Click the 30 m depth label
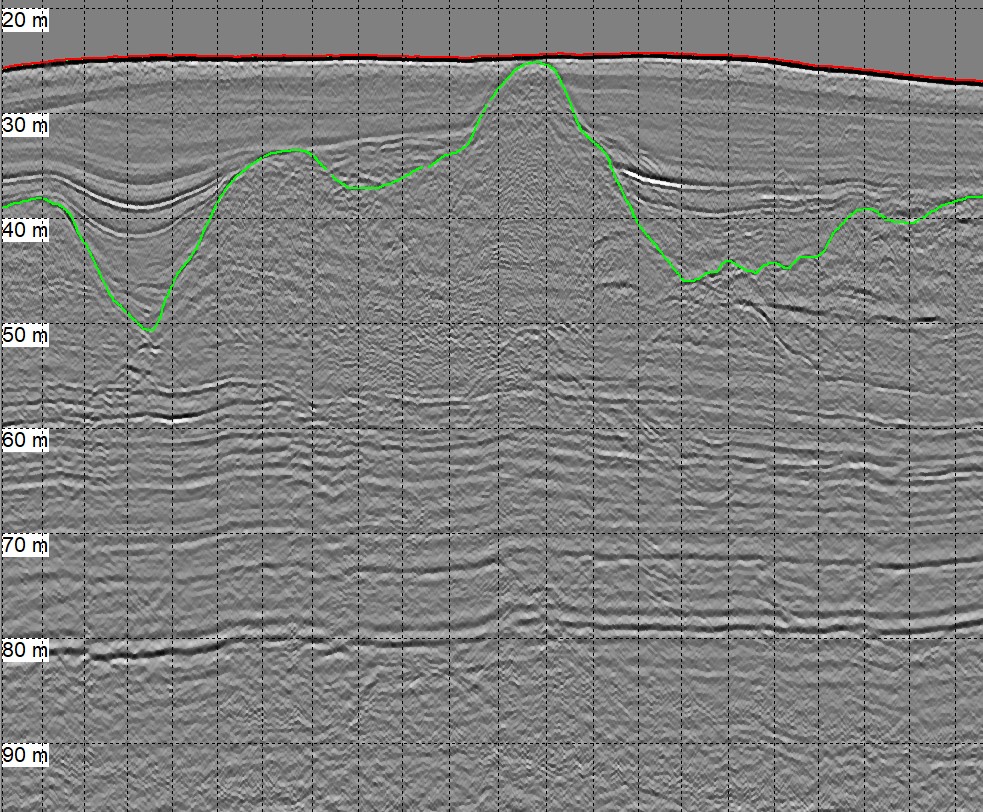 click(24, 125)
